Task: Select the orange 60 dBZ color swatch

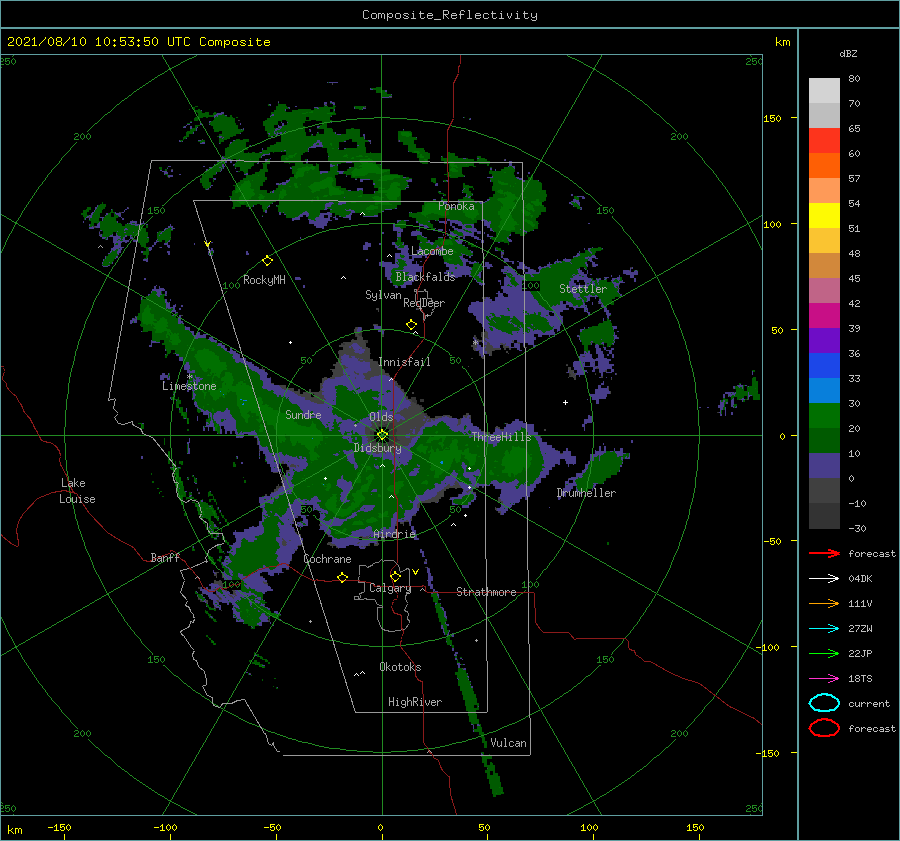Action: click(824, 165)
